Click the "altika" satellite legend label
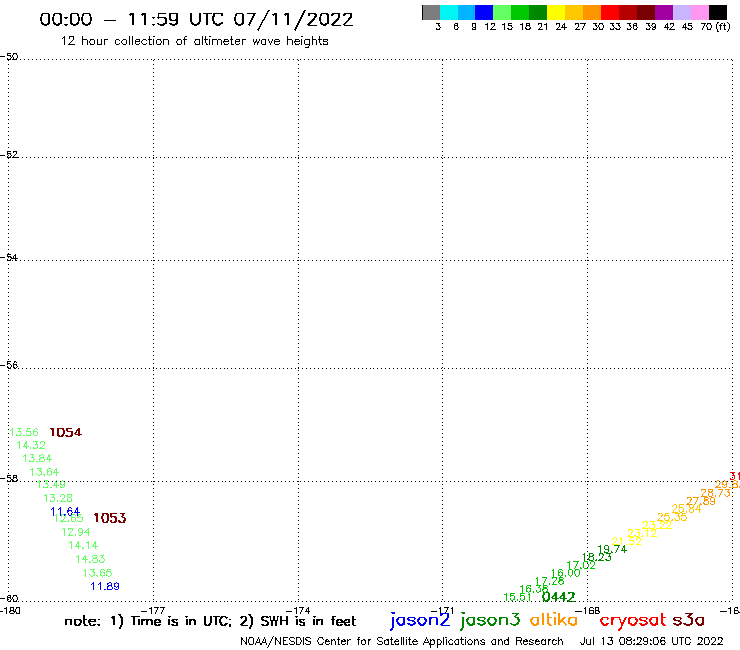The width and height of the screenshot is (740, 650). (x=554, y=619)
